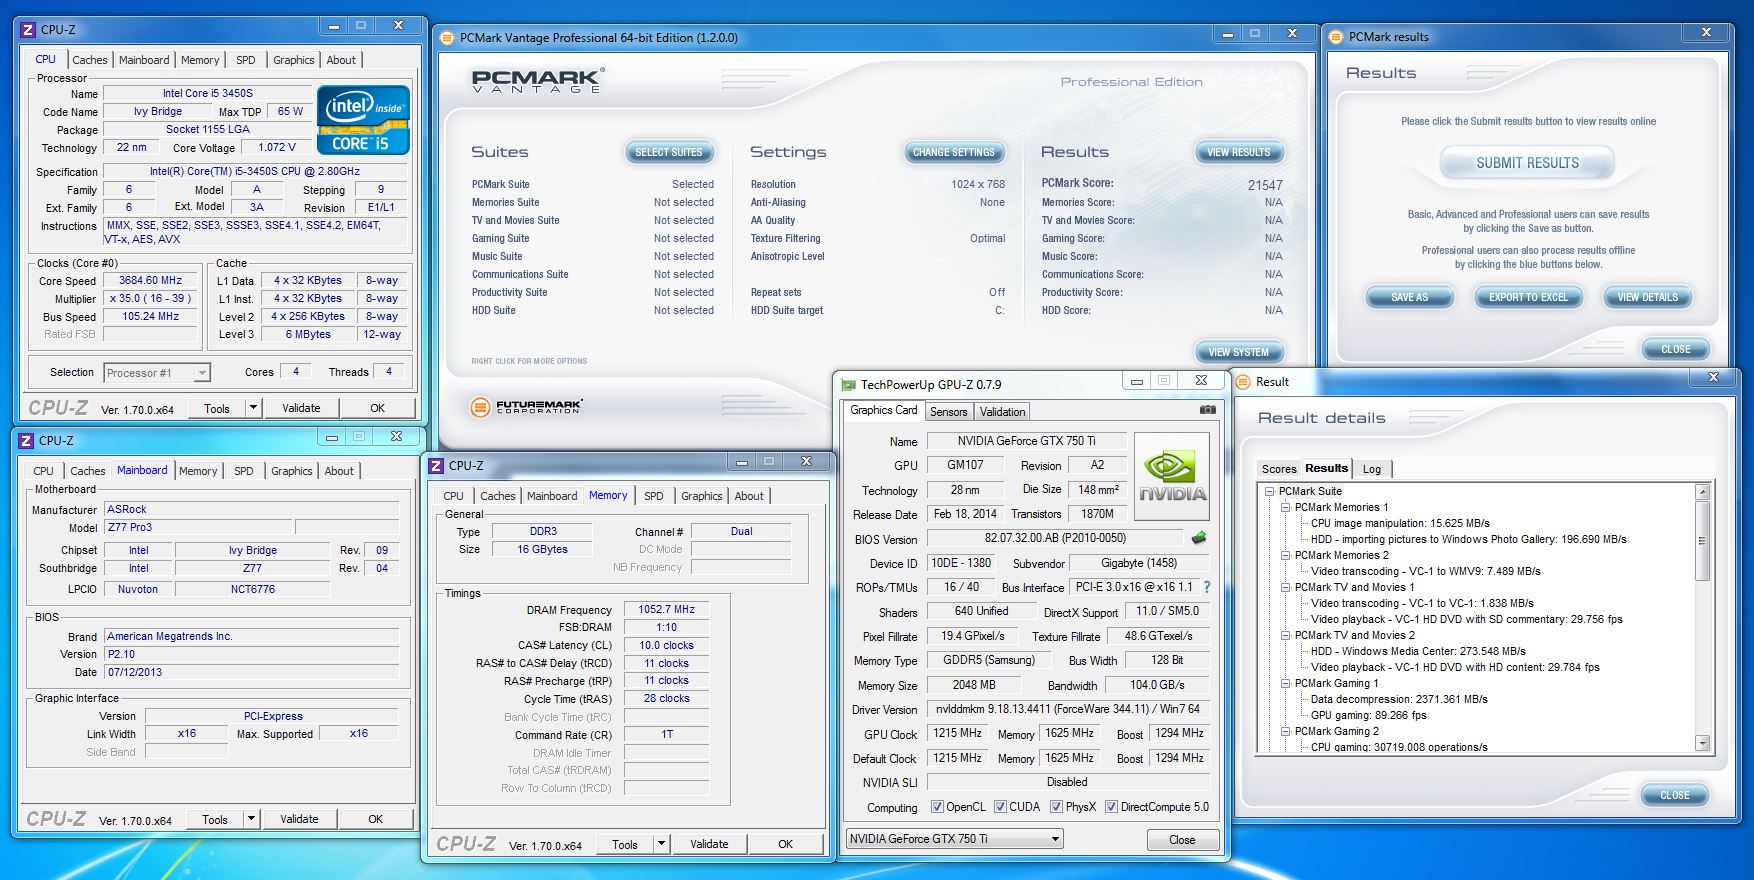Click the PCMark Score value 21547

click(x=1264, y=185)
